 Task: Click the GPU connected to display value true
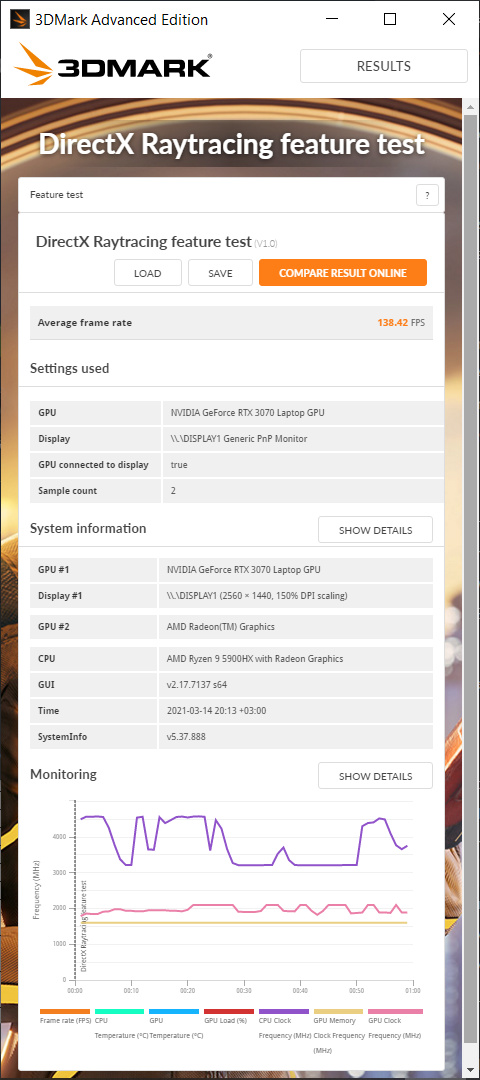click(x=179, y=465)
